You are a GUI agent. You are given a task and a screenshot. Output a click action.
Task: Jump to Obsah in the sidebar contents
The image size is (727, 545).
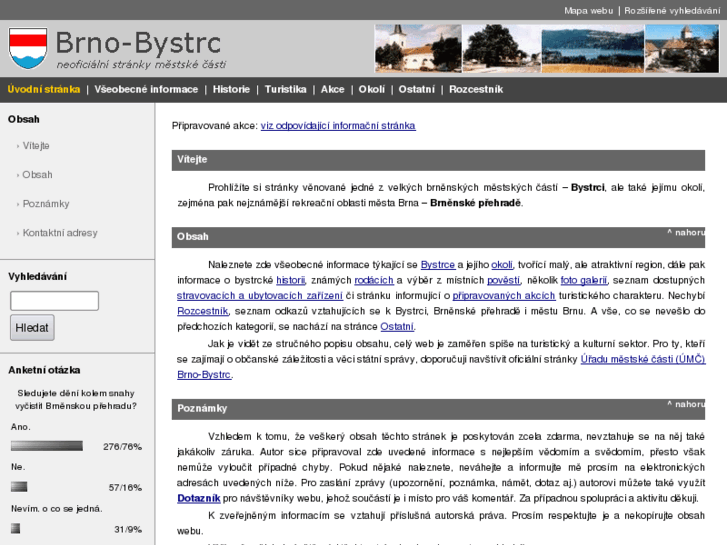click(x=37, y=175)
